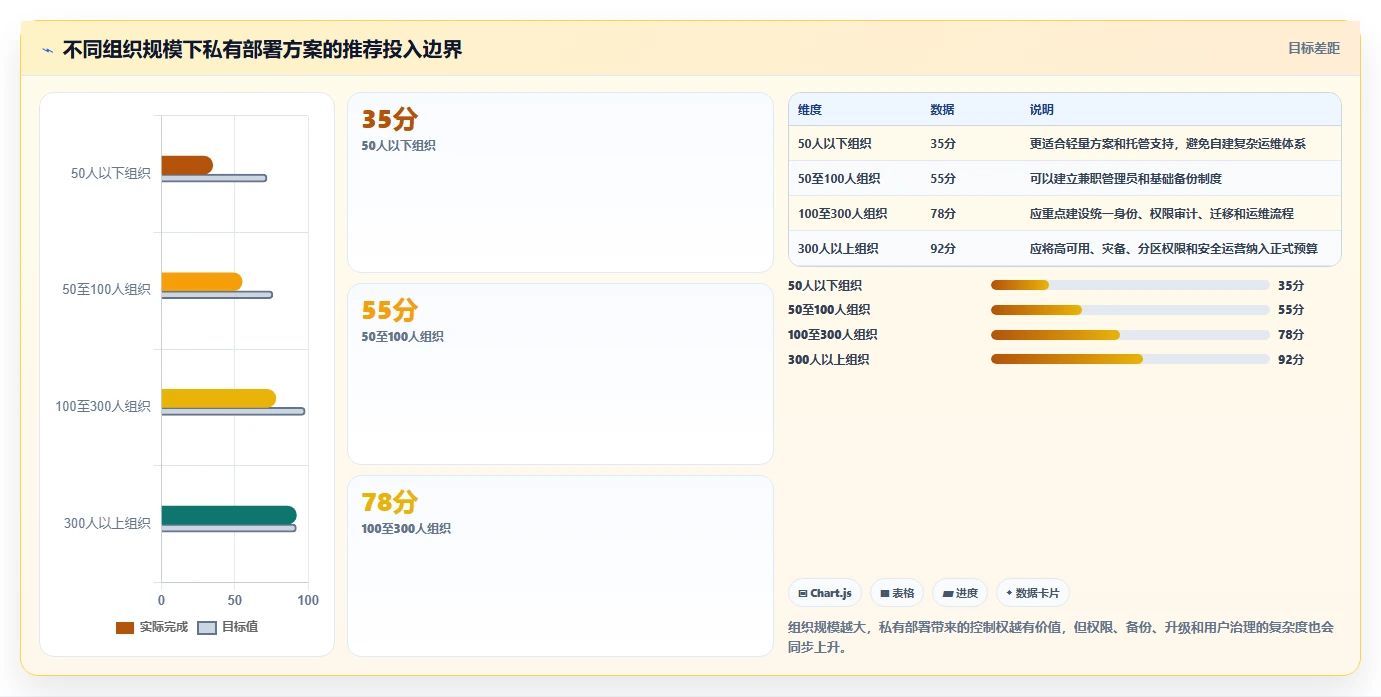Click the 目标差距 label in header
1381x697 pixels.
tap(1313, 48)
